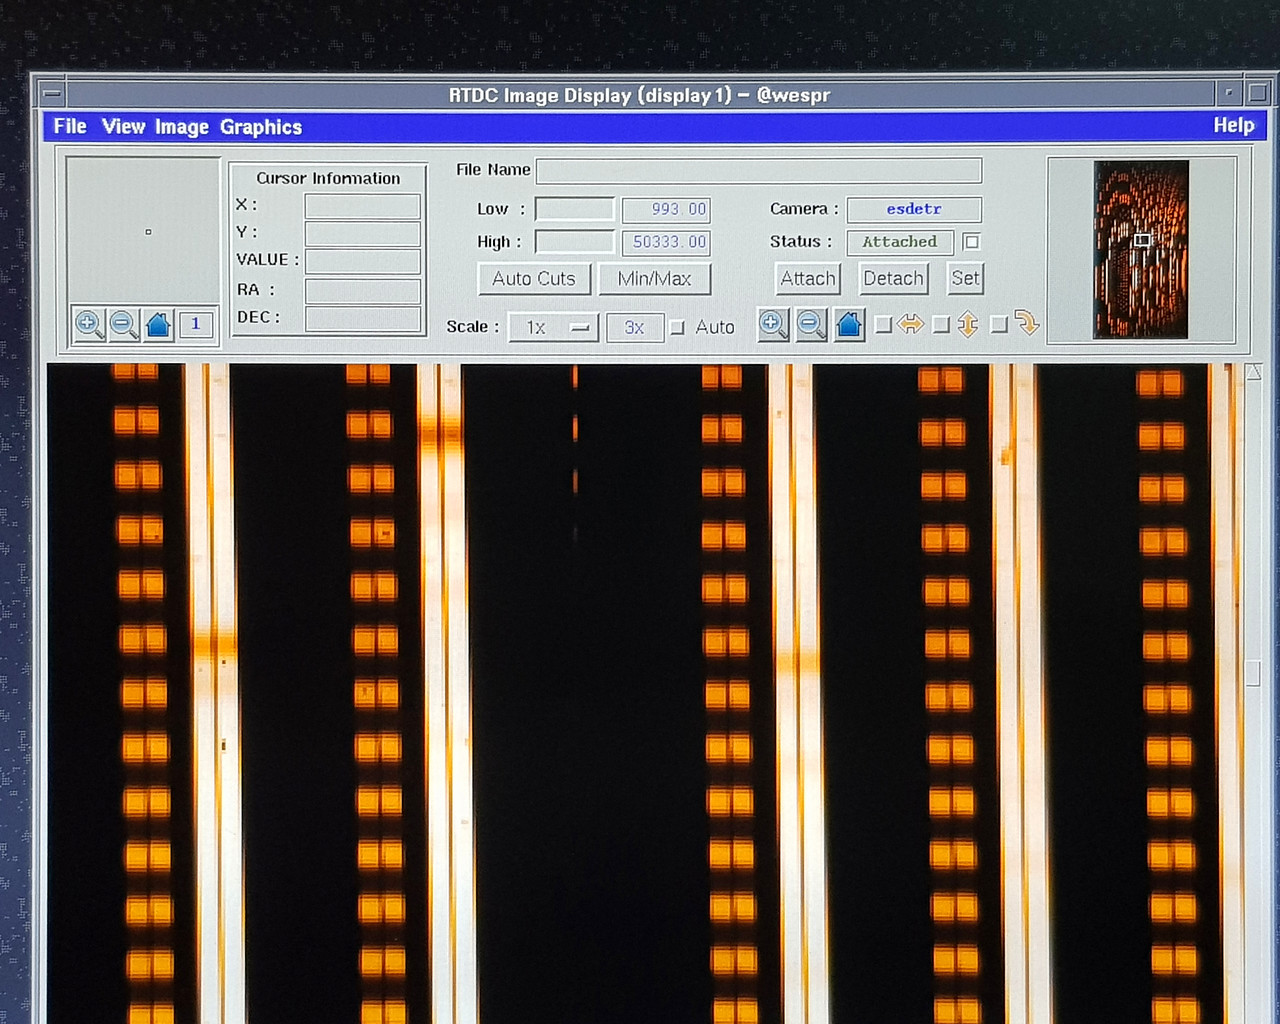Tick checkbox left of horizontal flip arrows
The width and height of the screenshot is (1280, 1024).
tap(883, 325)
